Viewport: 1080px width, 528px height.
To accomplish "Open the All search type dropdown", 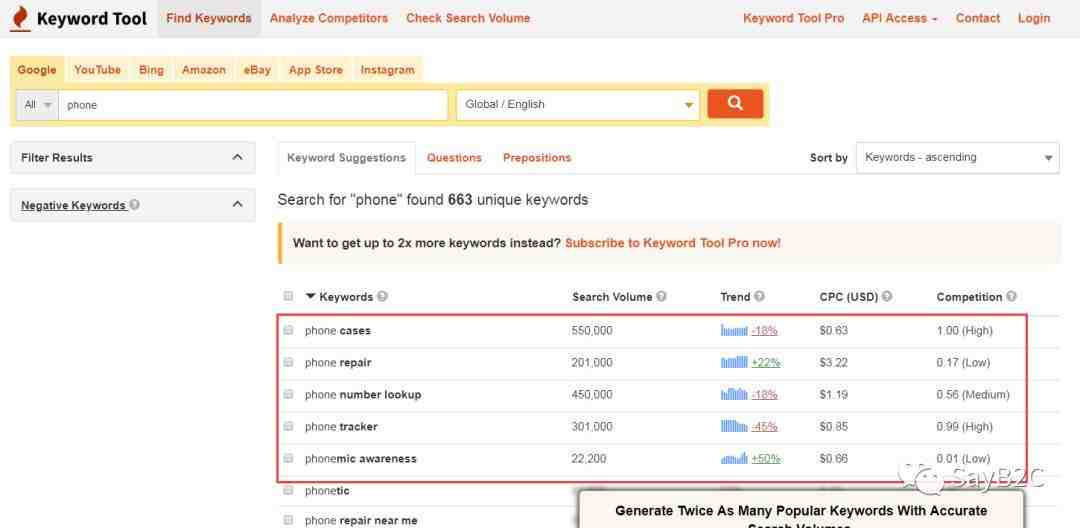I will tap(37, 105).
